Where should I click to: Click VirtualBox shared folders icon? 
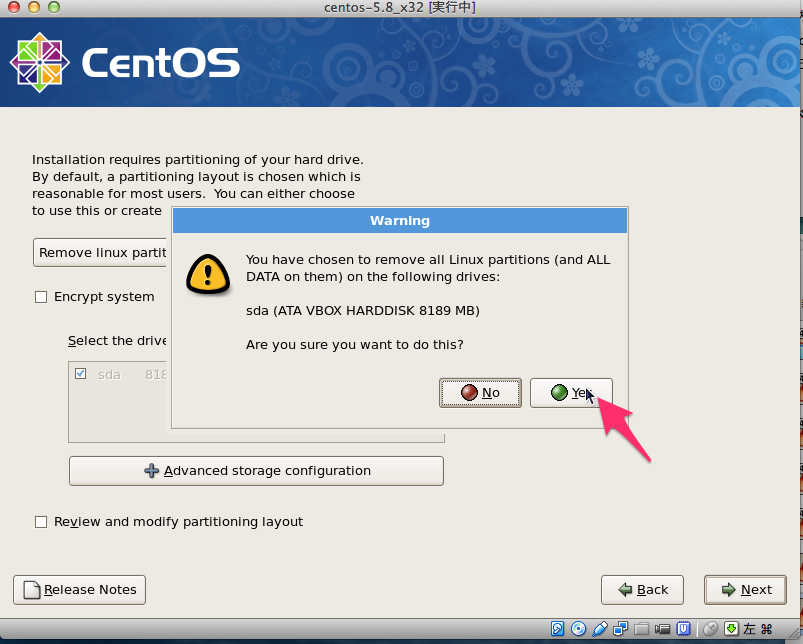click(x=641, y=629)
